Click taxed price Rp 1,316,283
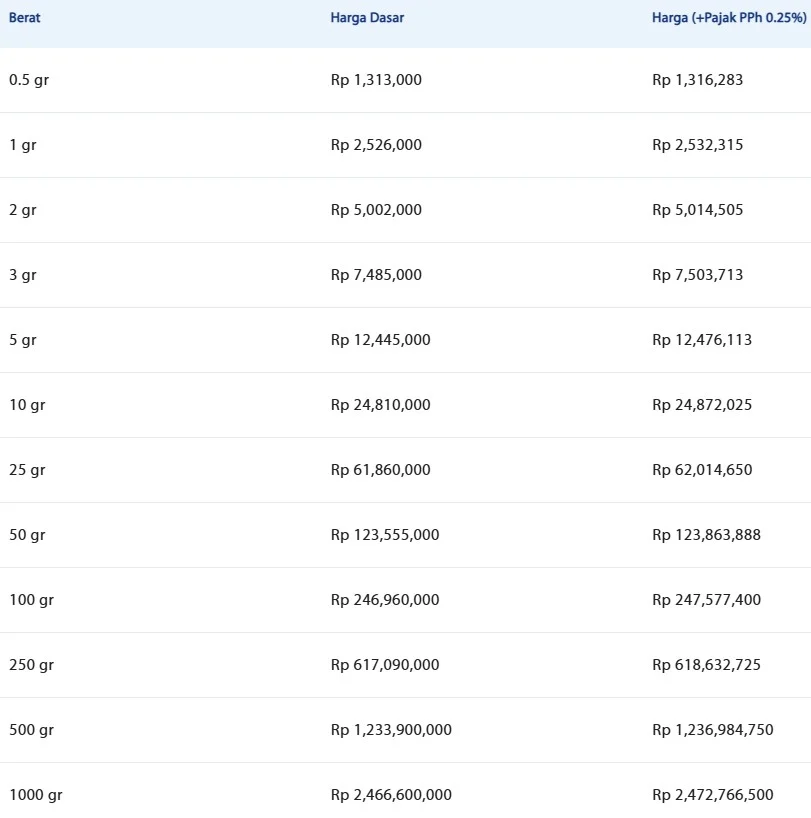Viewport: 811px width, 818px height. coord(697,80)
